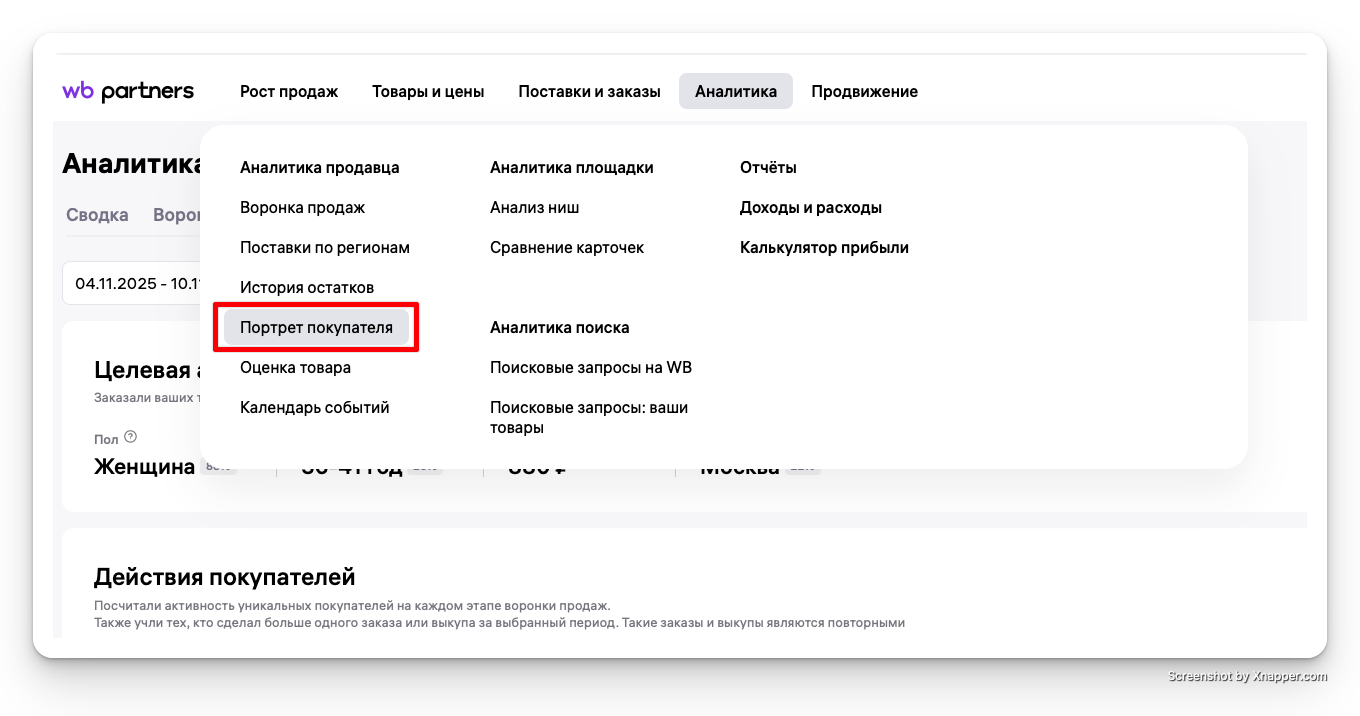Viewport: 1360px width, 716px height.
Task: Launch Калькулятор прибыли
Action: coord(824,248)
